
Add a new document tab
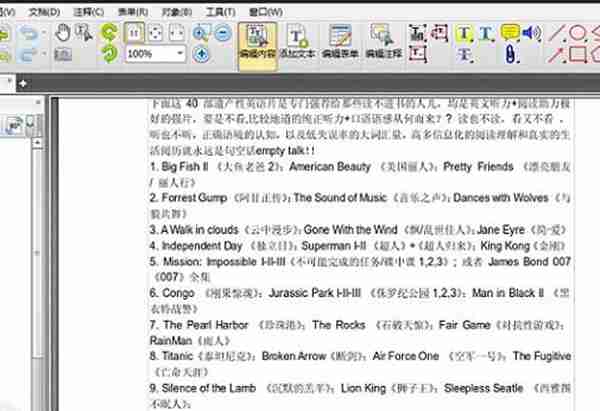pos(23,83)
